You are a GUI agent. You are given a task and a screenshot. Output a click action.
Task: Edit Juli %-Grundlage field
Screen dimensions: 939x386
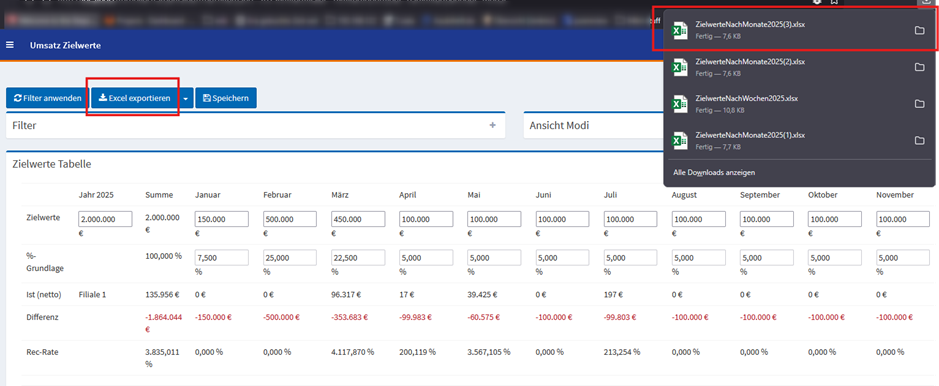pos(631,258)
